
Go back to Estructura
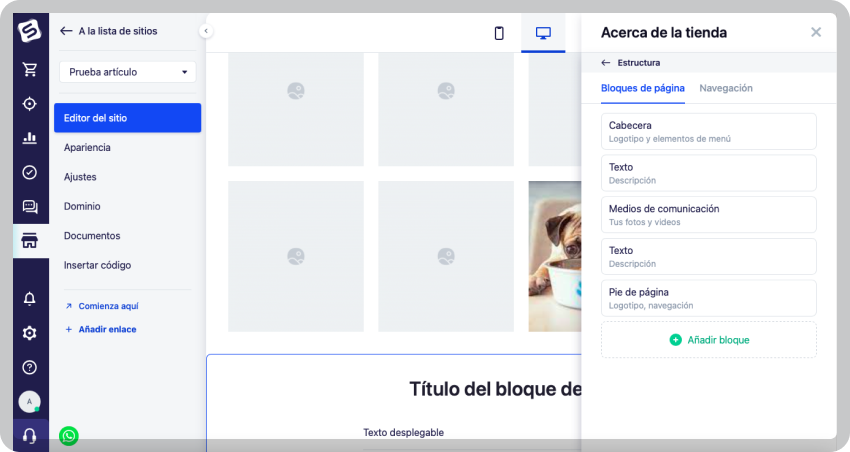631,63
